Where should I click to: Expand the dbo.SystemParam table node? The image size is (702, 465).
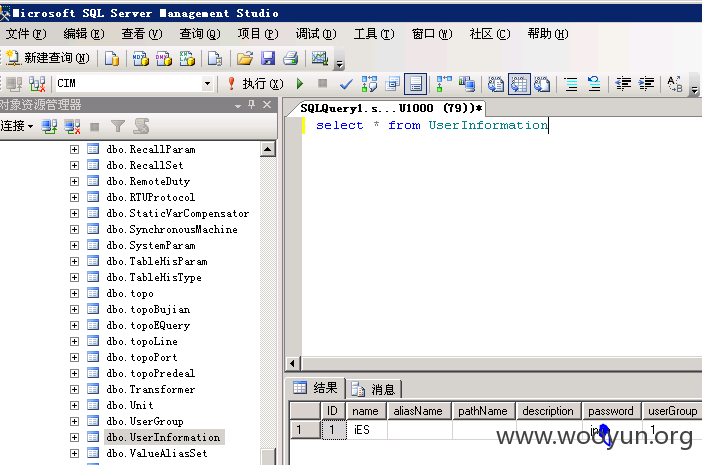pos(74,246)
